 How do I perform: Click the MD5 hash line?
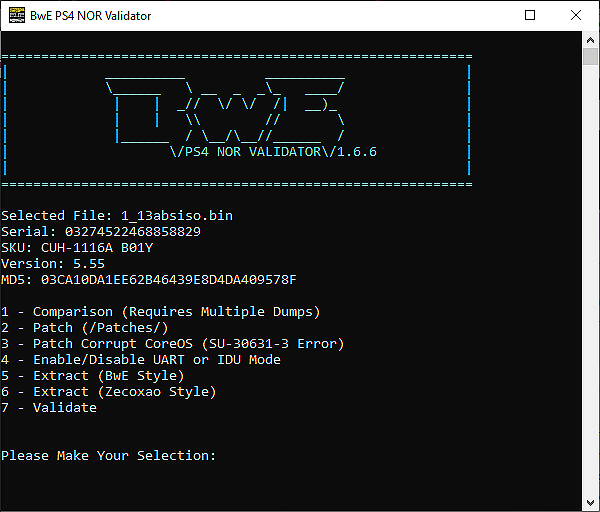[149, 280]
